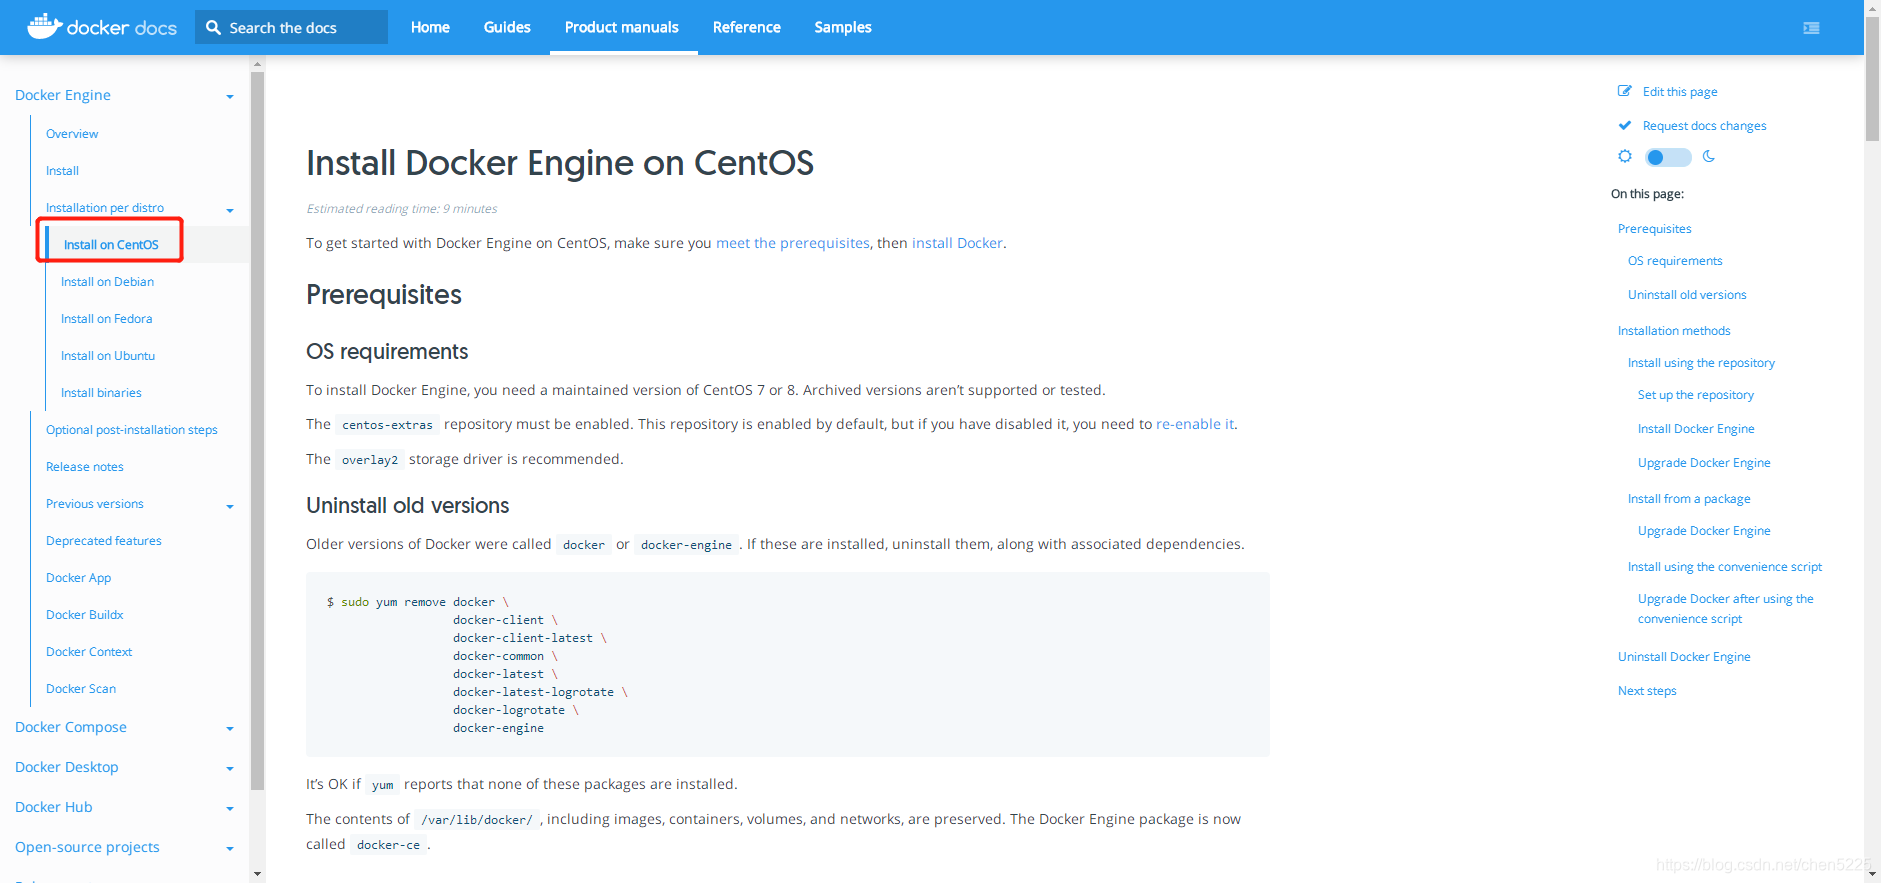Jump to Upgrade Docker after using convenience script

(1726, 609)
